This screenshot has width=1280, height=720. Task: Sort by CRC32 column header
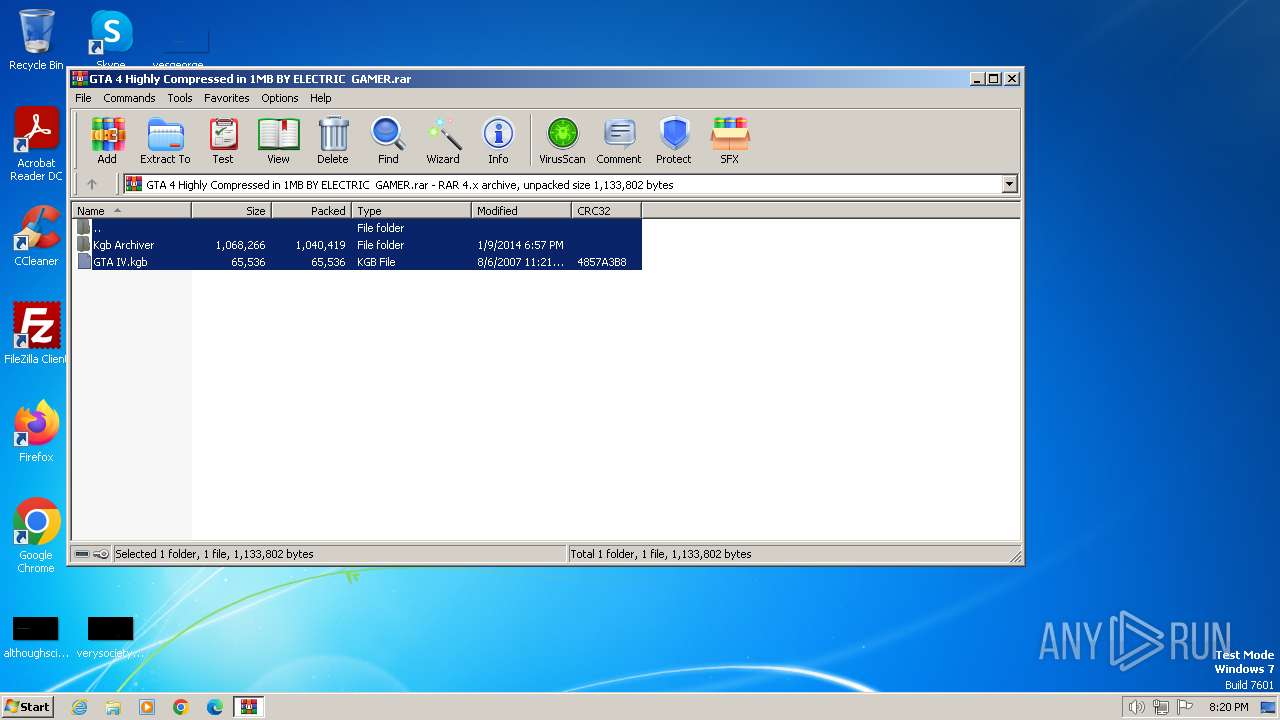[606, 210]
